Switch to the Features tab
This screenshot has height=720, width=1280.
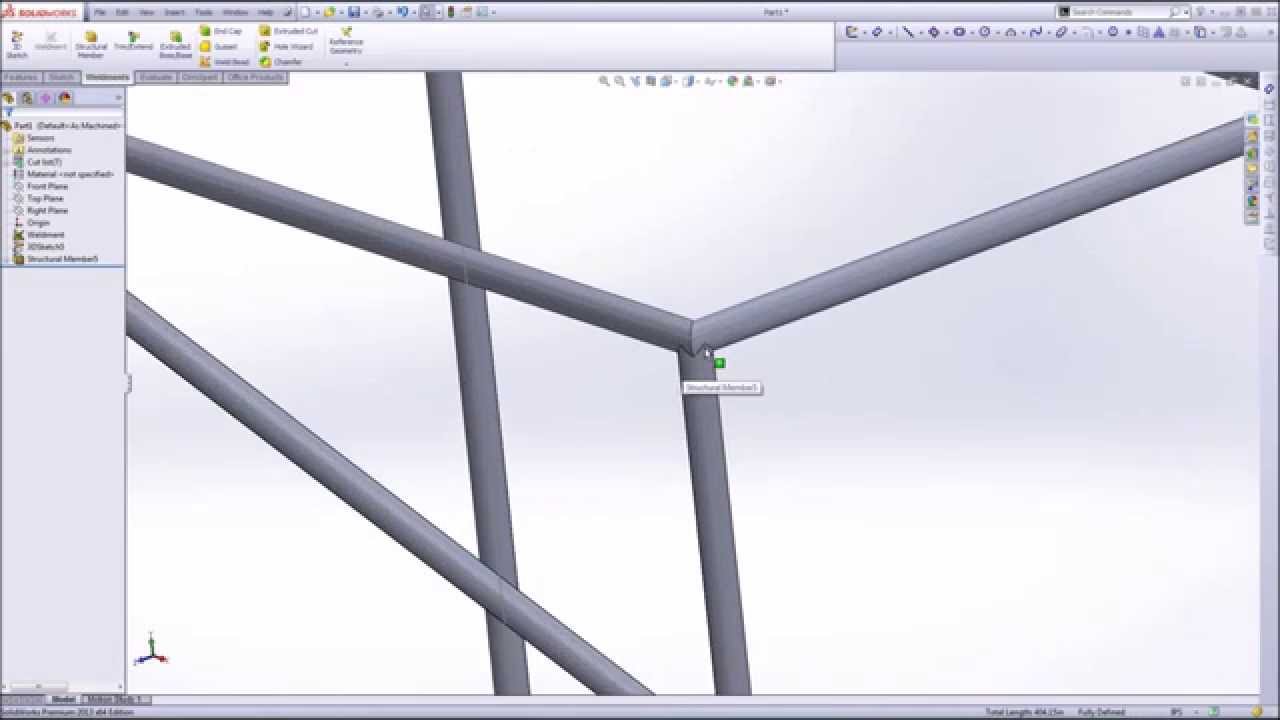pos(22,76)
